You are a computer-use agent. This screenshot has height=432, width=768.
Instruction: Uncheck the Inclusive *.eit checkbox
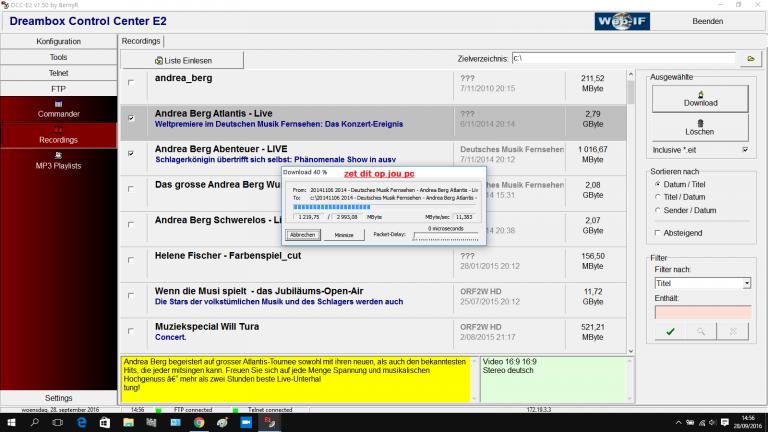tap(744, 150)
